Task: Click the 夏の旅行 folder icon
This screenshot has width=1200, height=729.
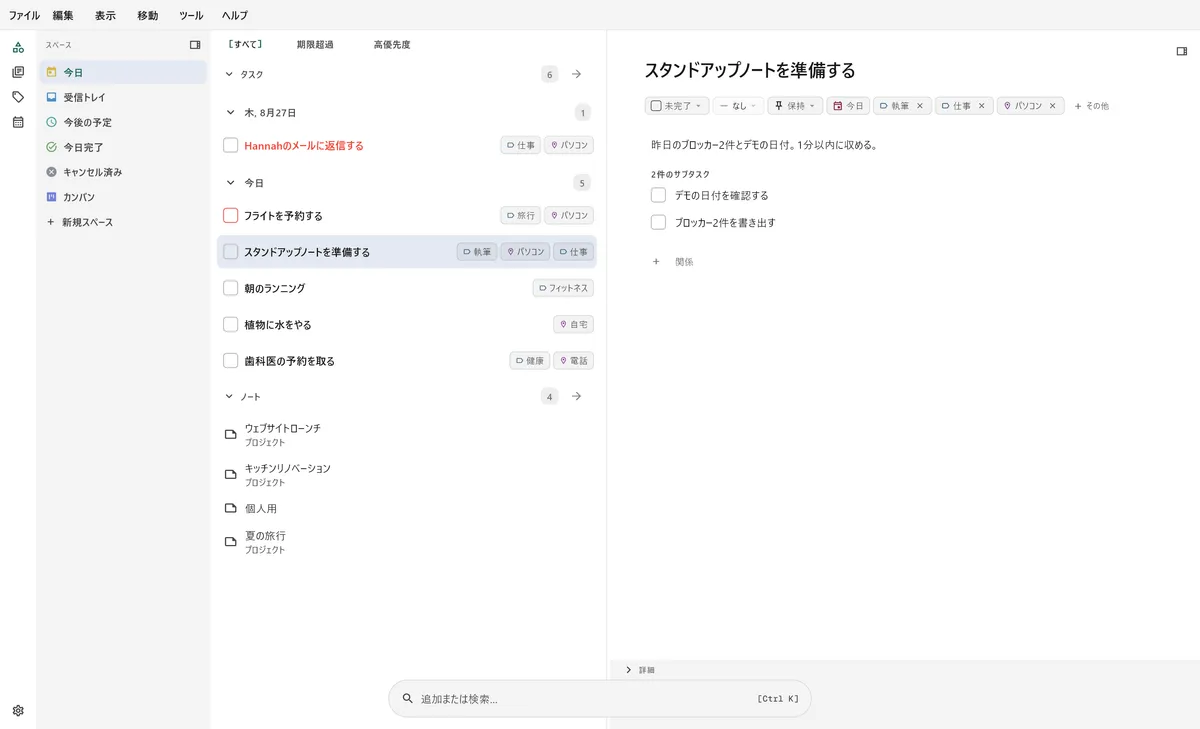Action: [x=231, y=541]
